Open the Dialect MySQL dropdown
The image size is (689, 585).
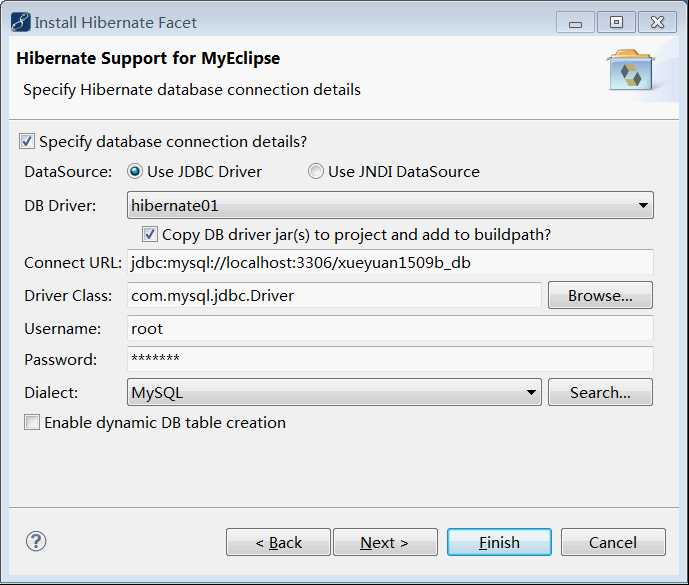tap(334, 392)
